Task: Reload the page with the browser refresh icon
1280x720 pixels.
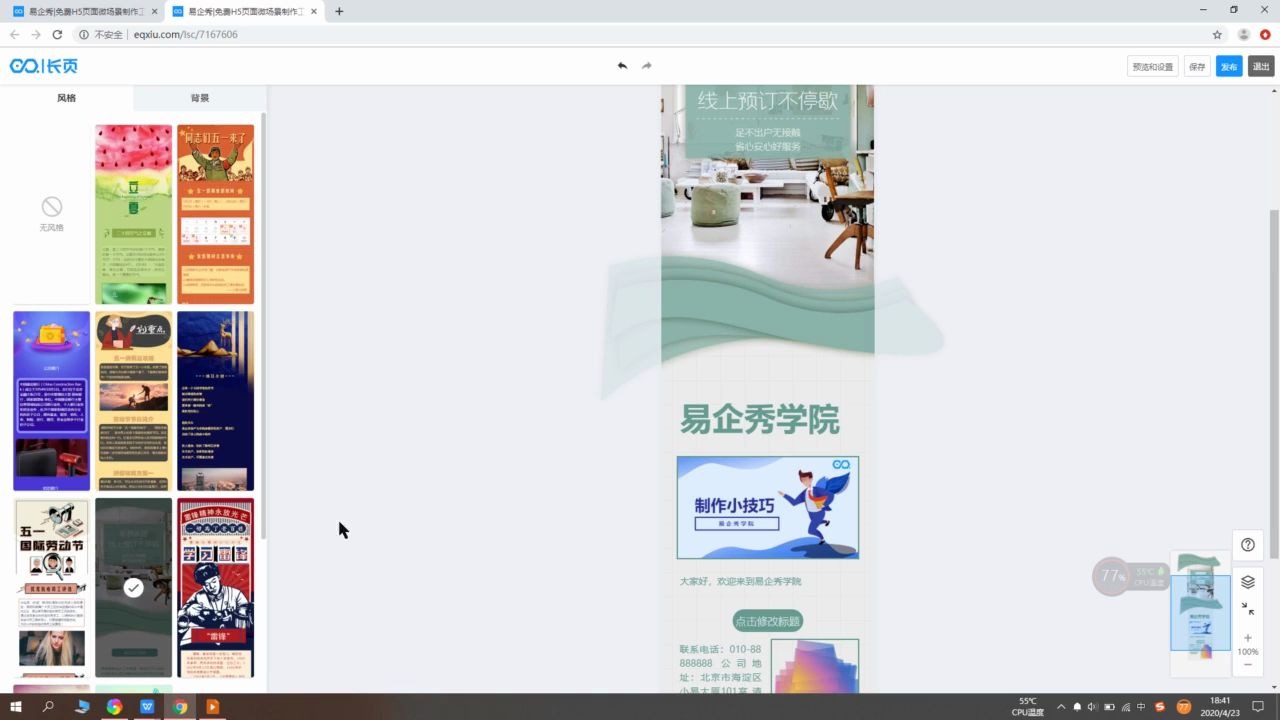Action: pyautogui.click(x=57, y=34)
